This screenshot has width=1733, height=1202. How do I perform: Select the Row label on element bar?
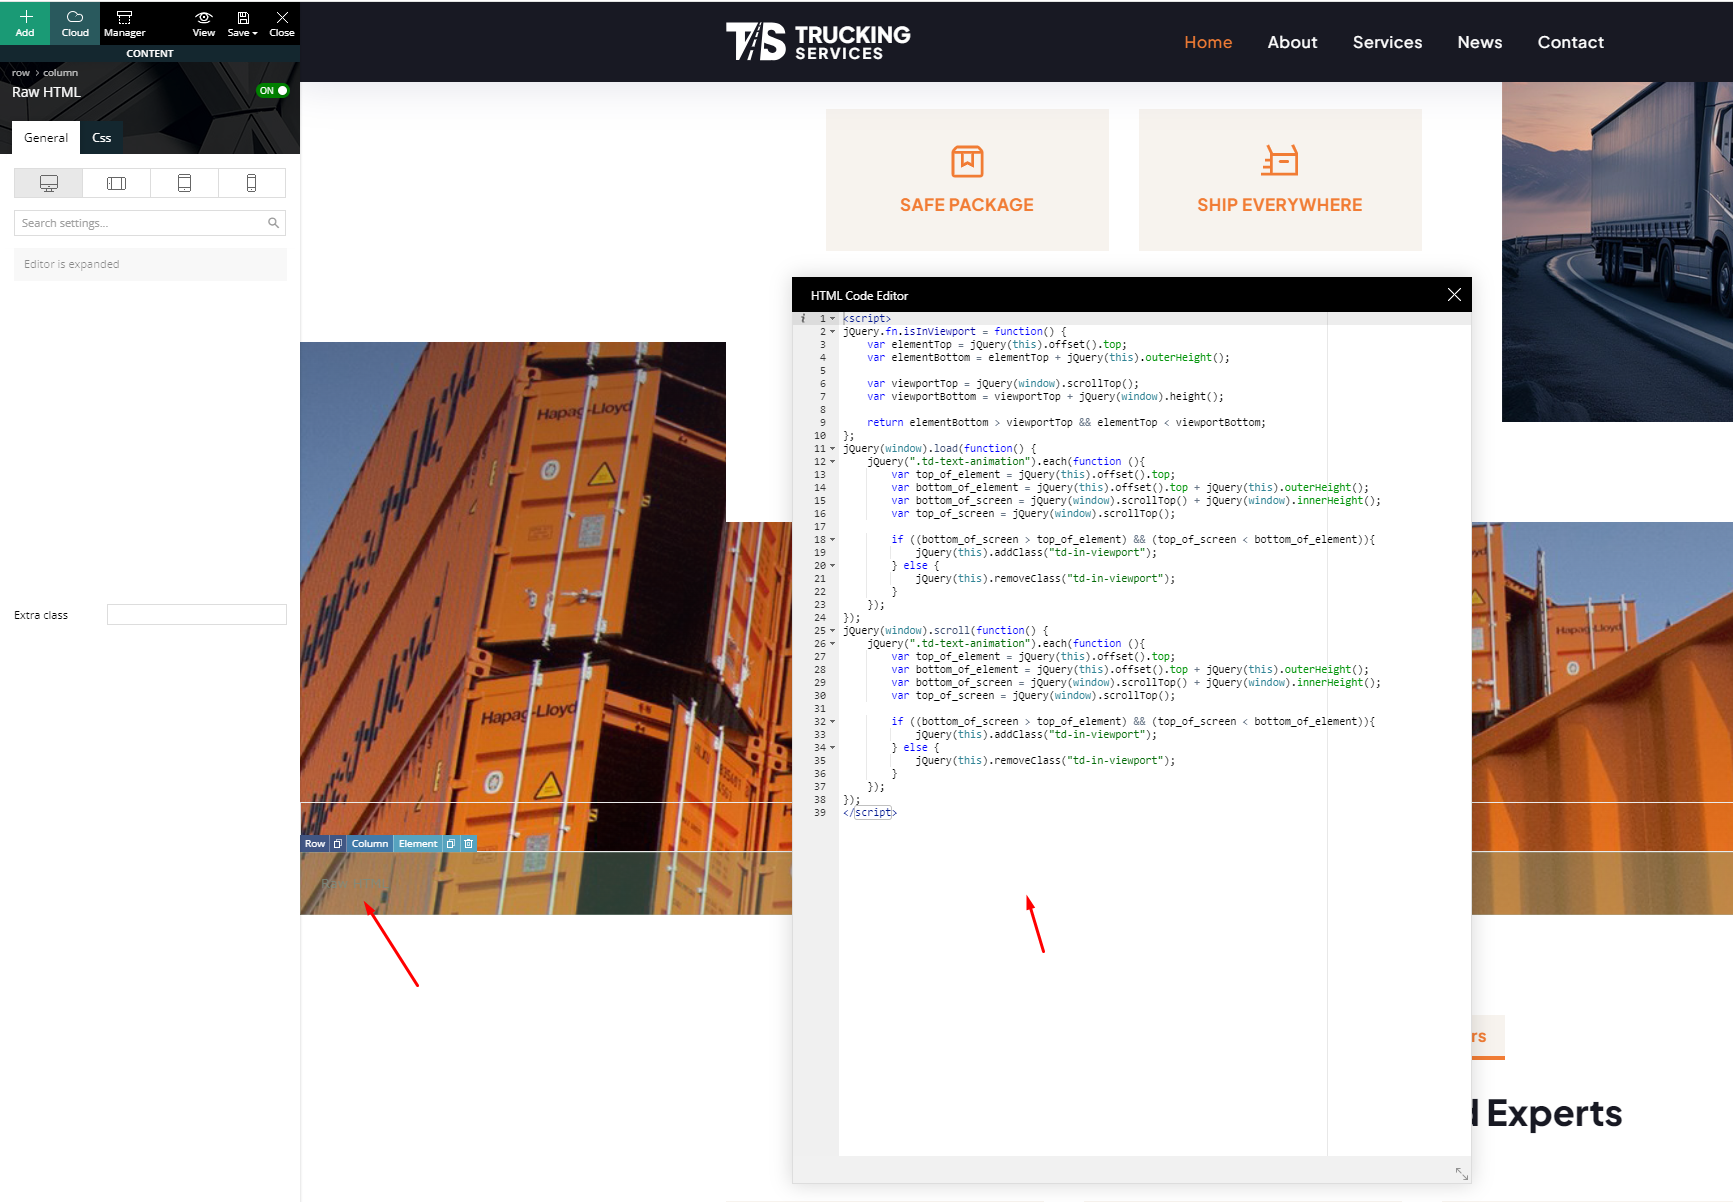point(315,844)
